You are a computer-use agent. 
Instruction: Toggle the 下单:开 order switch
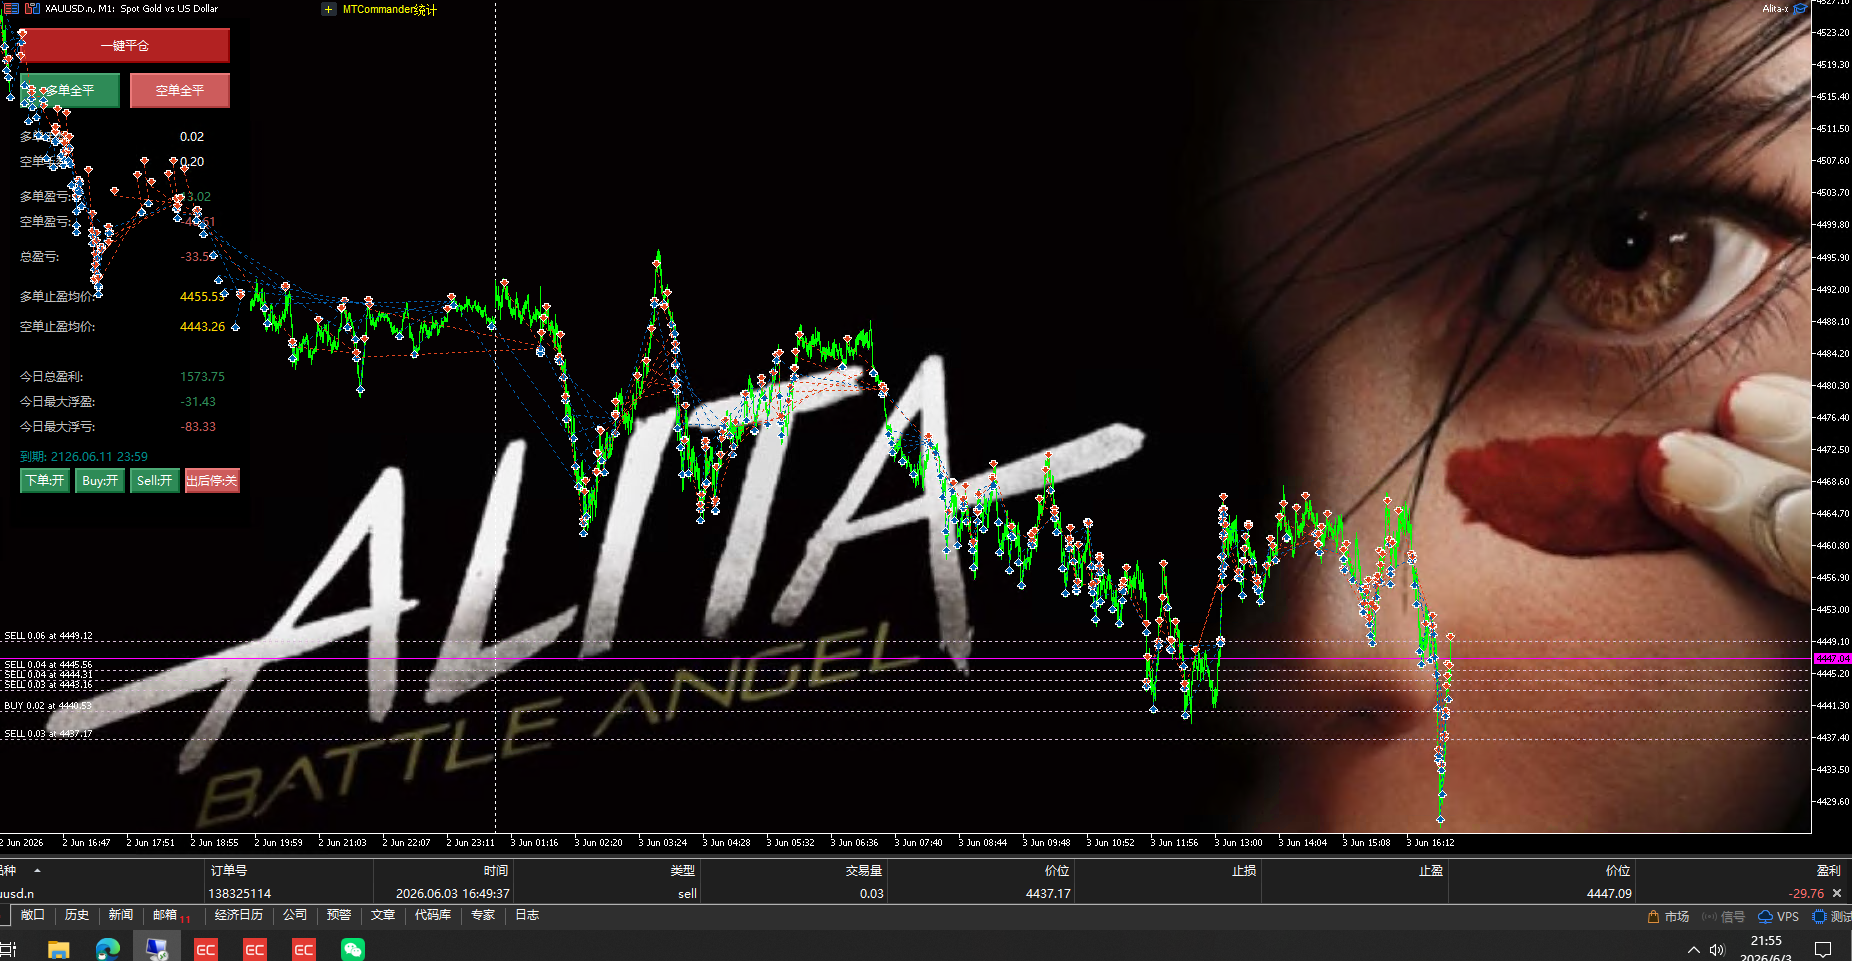pyautogui.click(x=45, y=481)
